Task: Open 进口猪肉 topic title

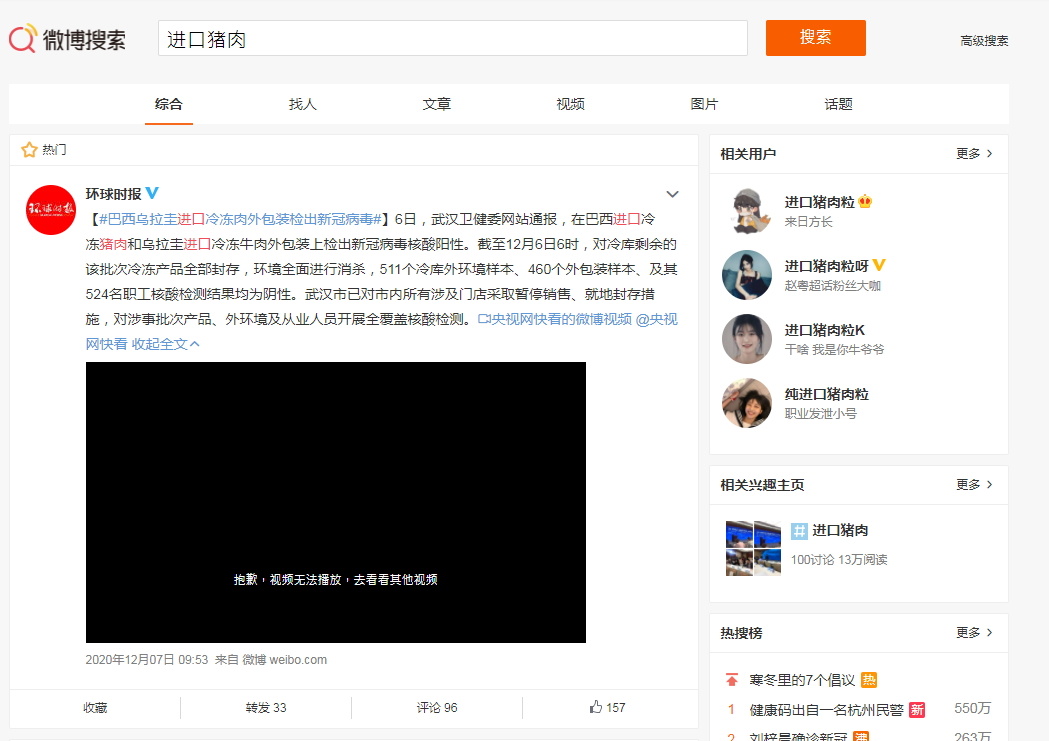Action: click(840, 530)
